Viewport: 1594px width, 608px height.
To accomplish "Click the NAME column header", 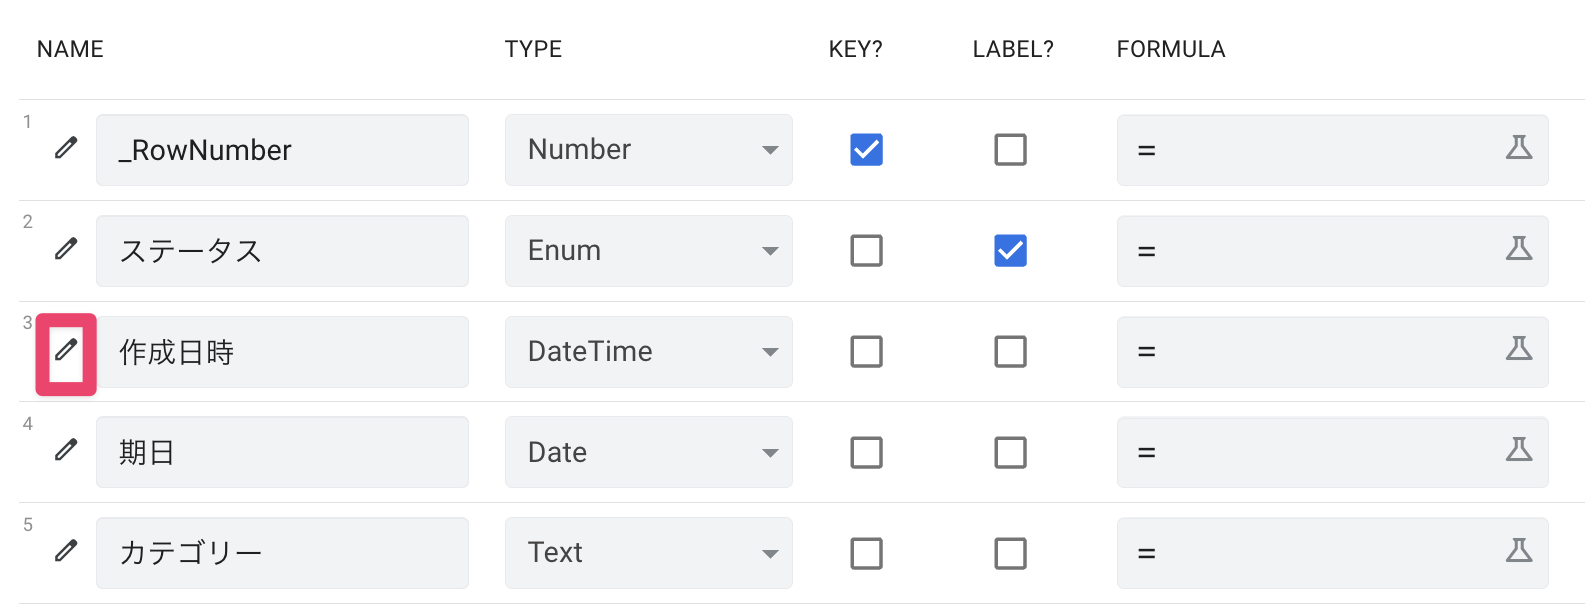I will click(70, 49).
